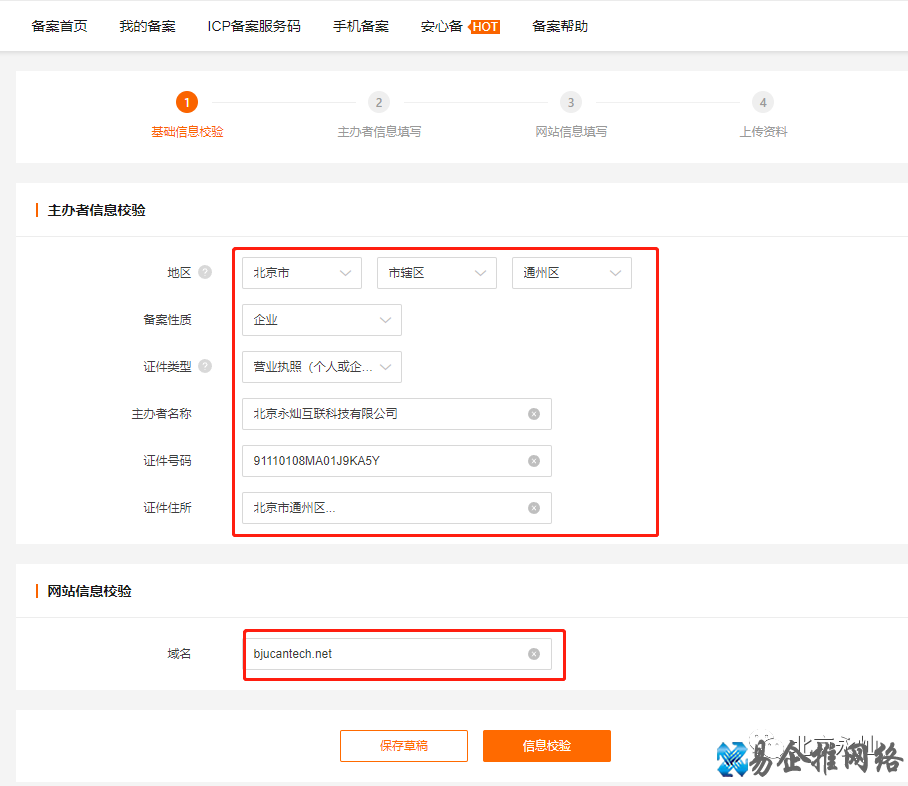Click step circle 4 上传资料
Screen dimensions: 908x786
coord(763,101)
